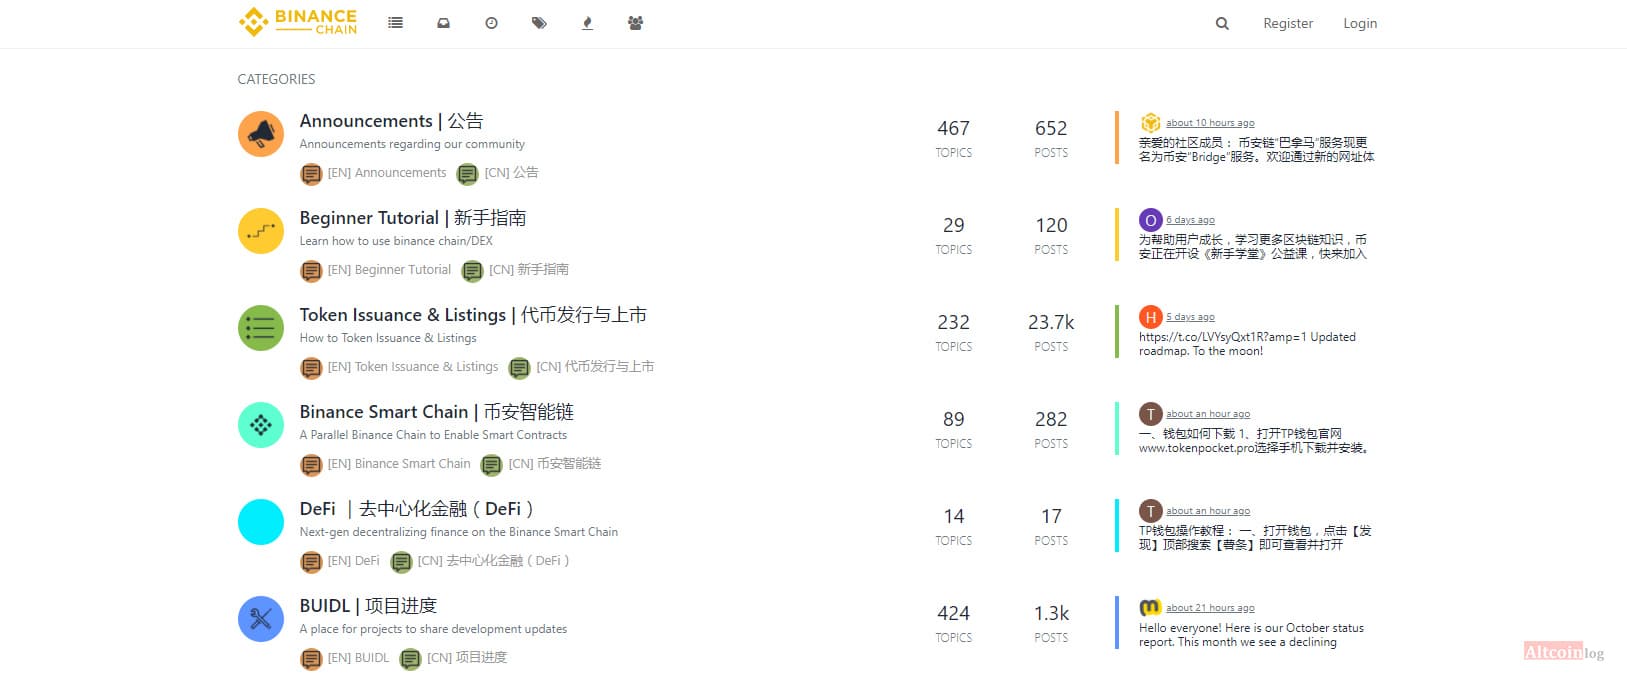Click the Announcements latest poster avatar
The image size is (1627, 678).
(1150, 122)
